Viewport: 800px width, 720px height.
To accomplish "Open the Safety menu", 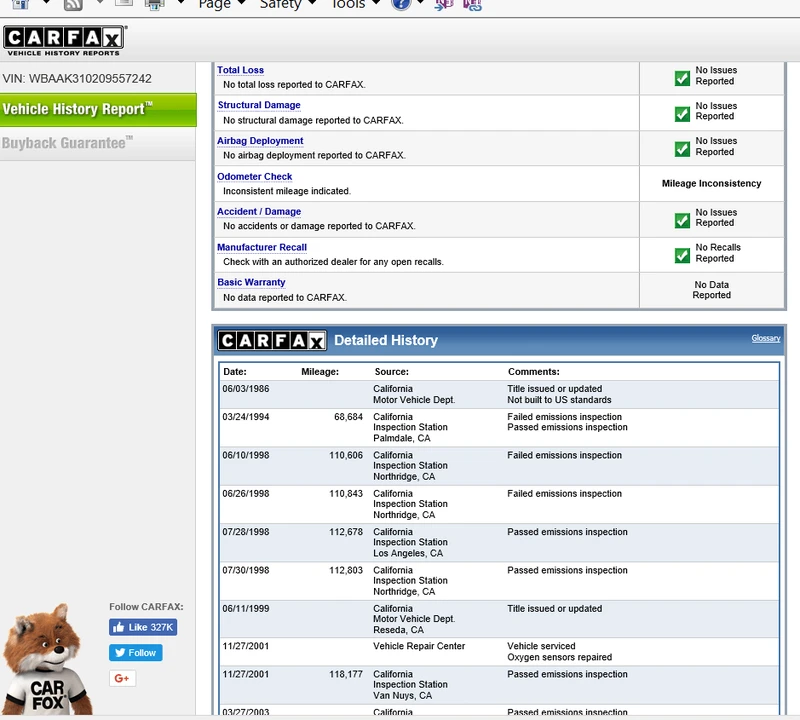I will (280, 4).
